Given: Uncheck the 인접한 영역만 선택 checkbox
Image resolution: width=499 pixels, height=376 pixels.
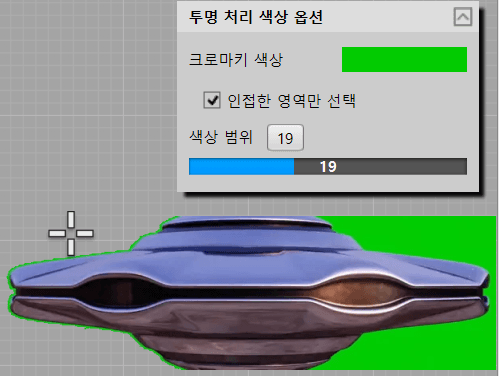Looking at the screenshot, I should (212, 100).
